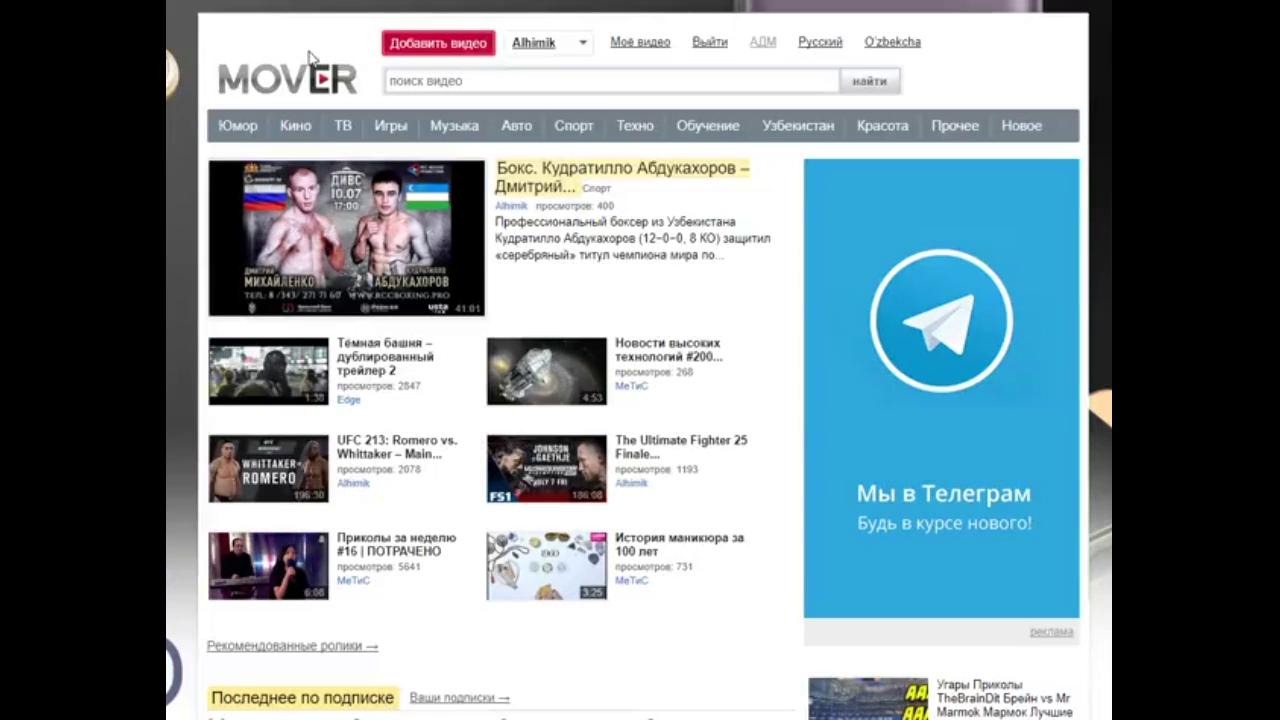Open the UFC 213: Romero vs. Whittaker title
Screen dimensions: 1280x720
[x=397, y=447]
